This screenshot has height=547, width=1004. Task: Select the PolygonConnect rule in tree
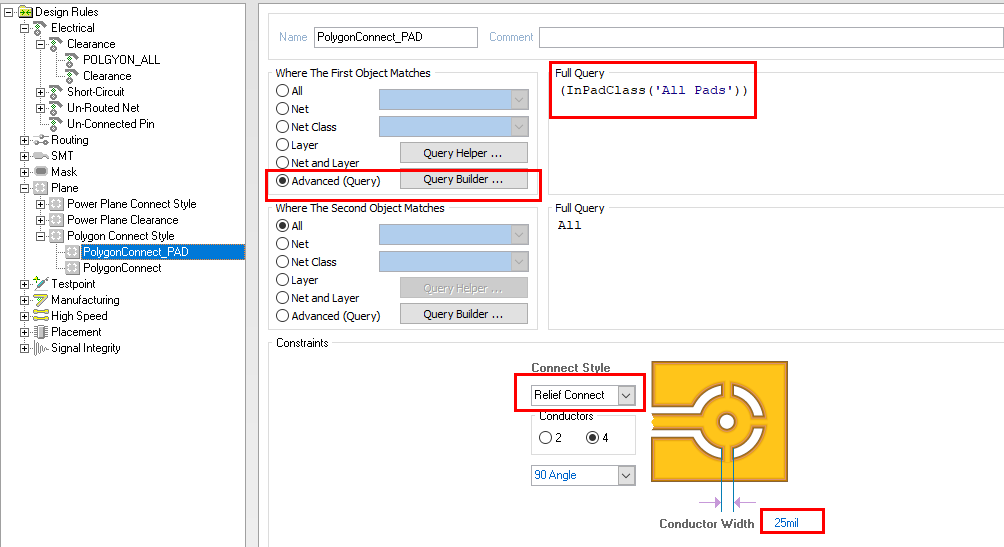tap(122, 268)
